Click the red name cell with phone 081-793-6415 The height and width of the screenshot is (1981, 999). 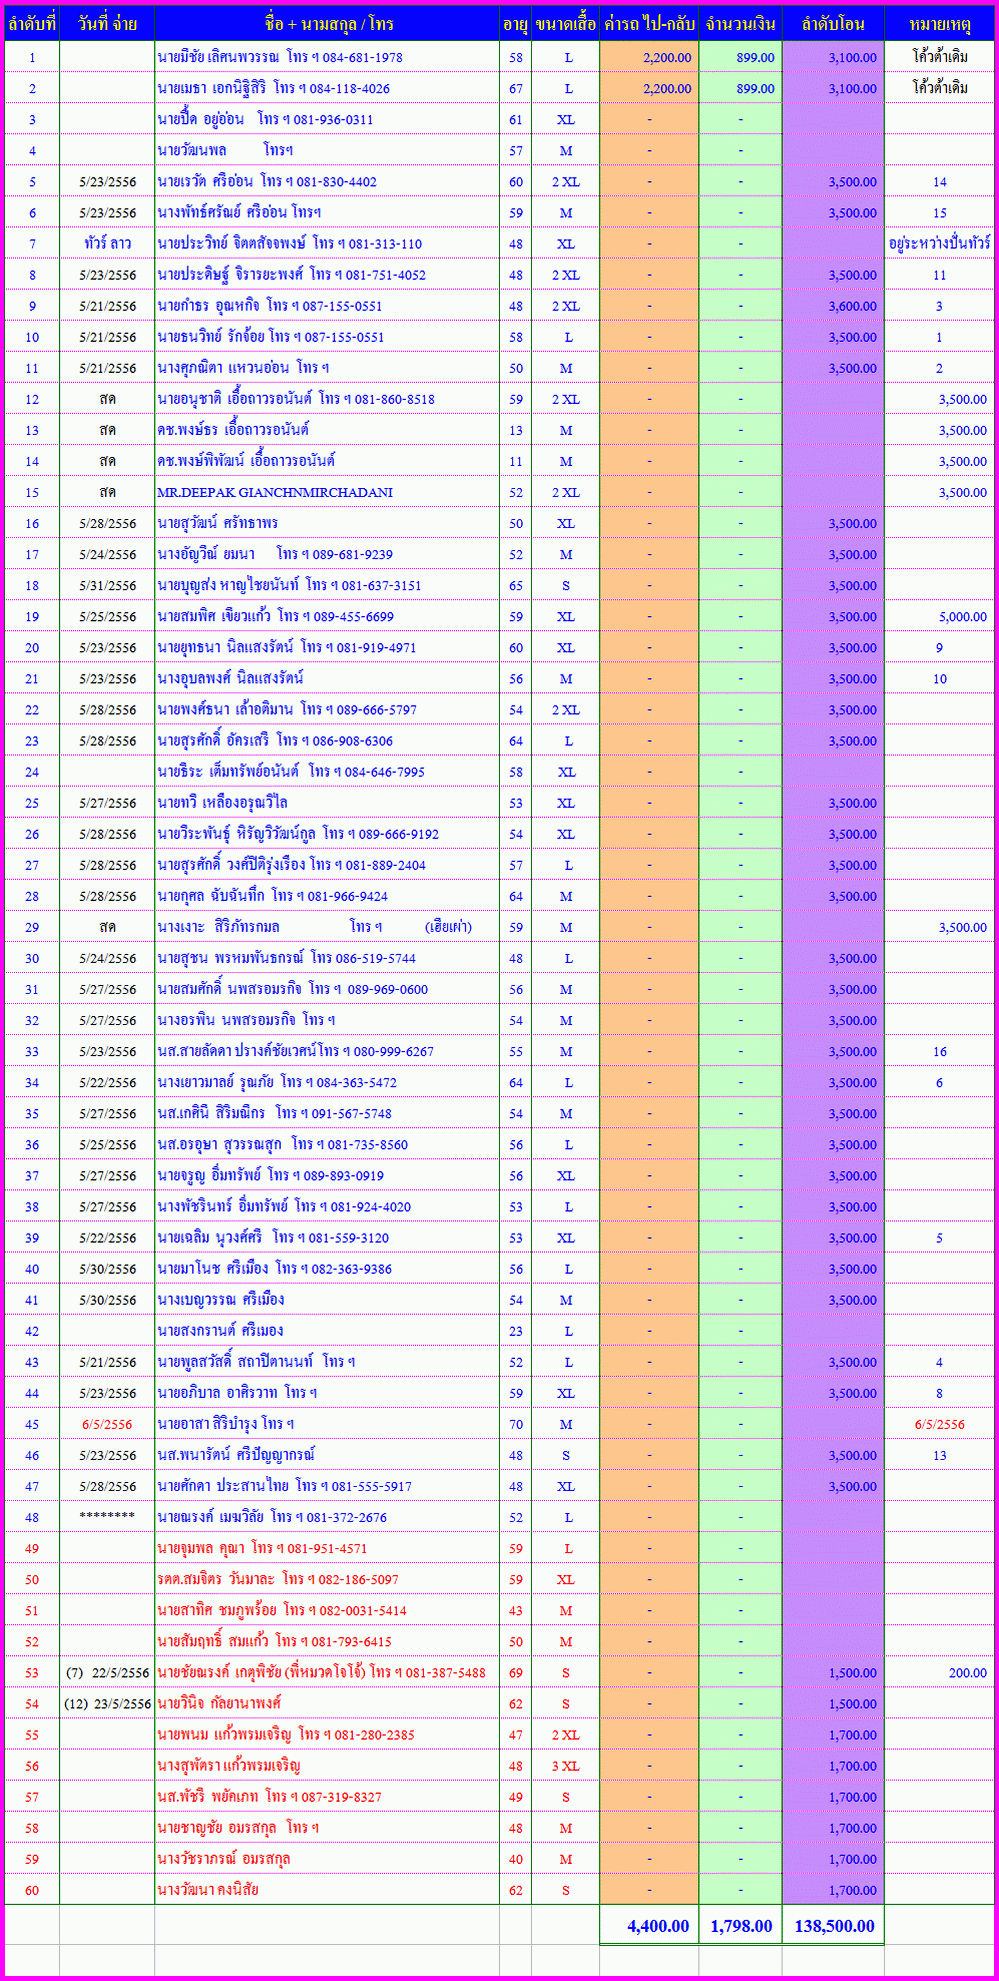click(x=328, y=1641)
